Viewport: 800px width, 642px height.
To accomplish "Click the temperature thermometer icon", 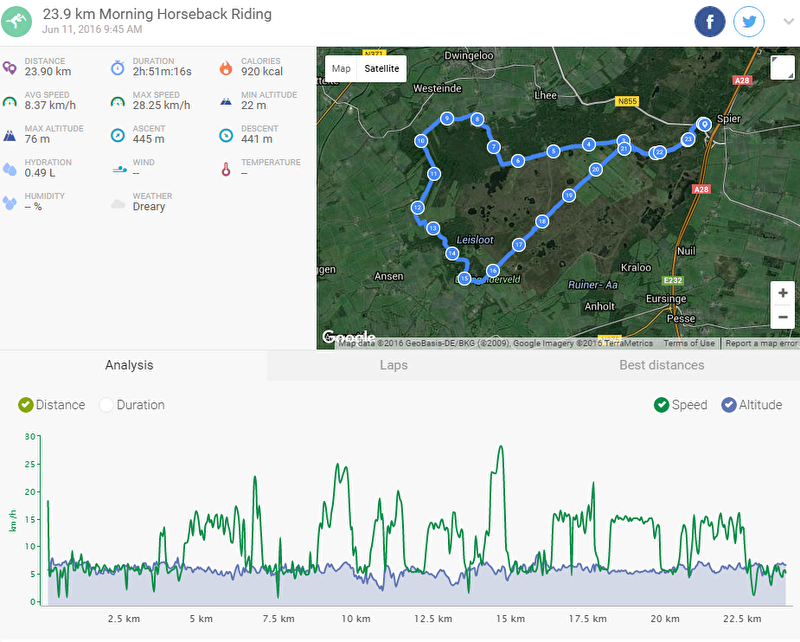I will point(226,169).
